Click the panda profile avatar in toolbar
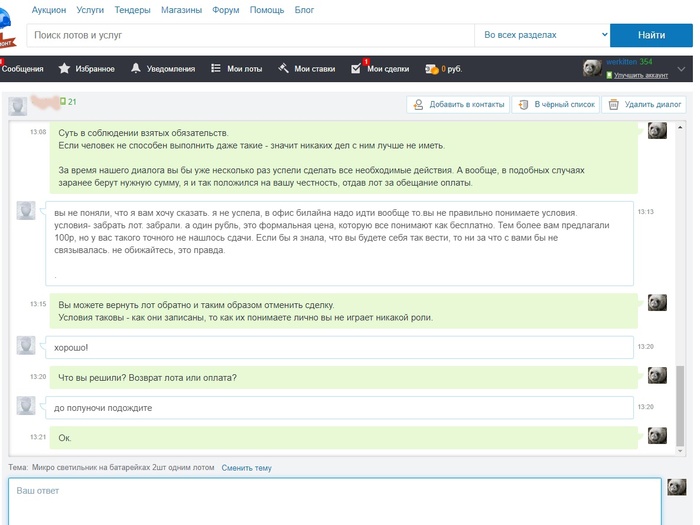This screenshot has width=700, height=525. (592, 68)
